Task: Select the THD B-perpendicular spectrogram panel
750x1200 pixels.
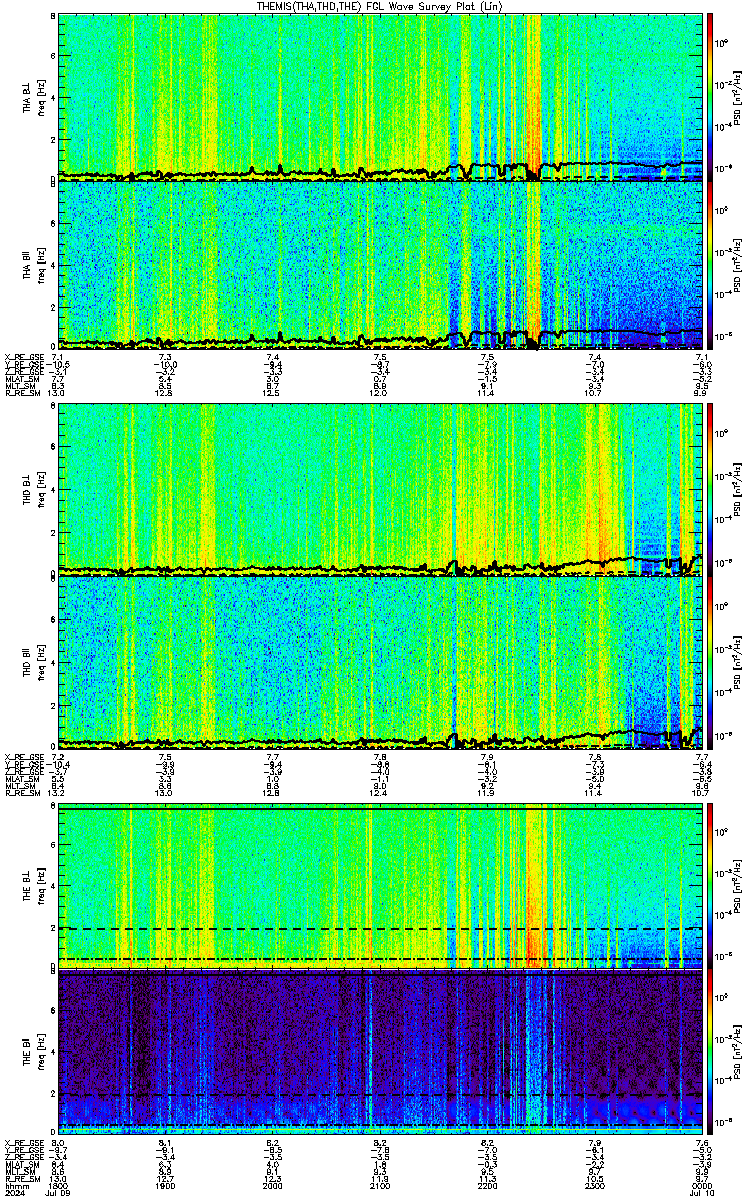Action: tap(380, 490)
